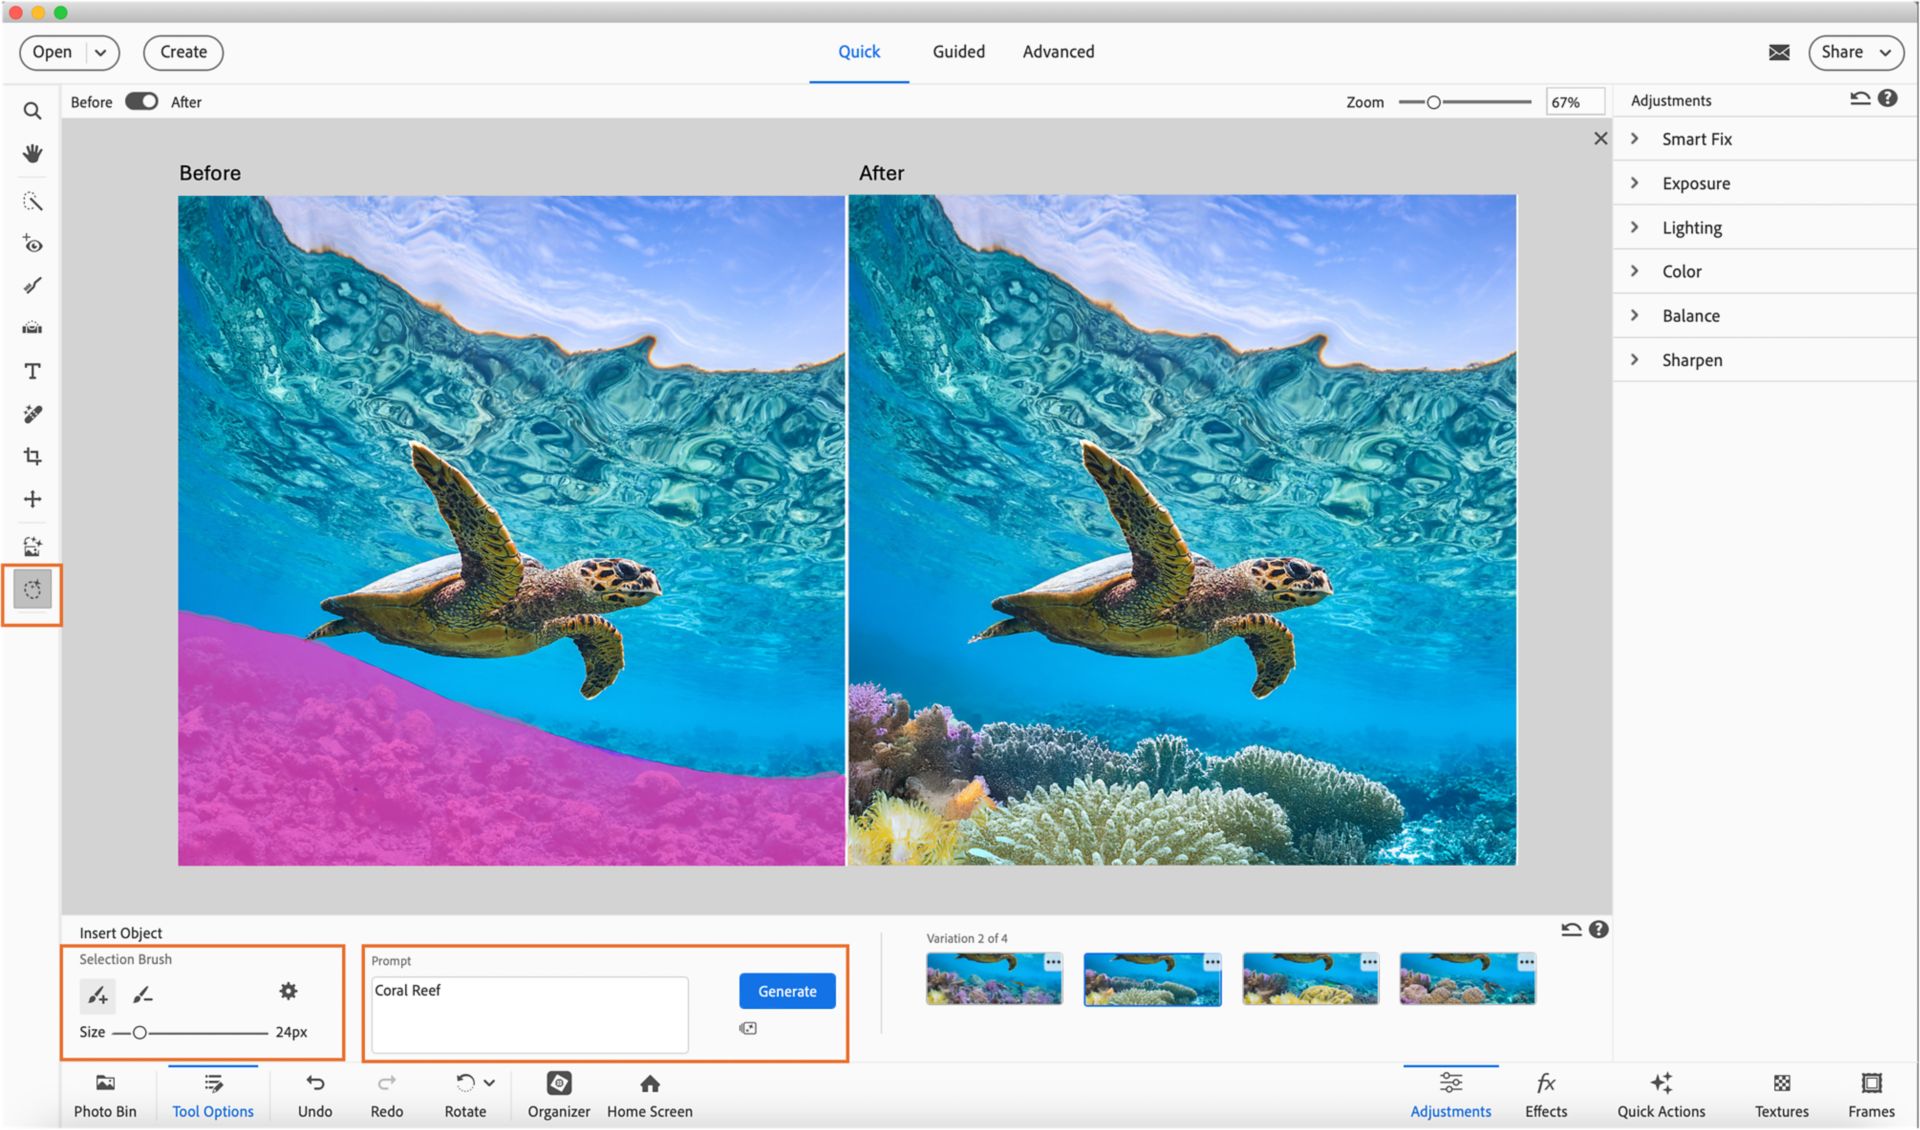Click the Create button
The height and width of the screenshot is (1130, 1920).
[183, 52]
